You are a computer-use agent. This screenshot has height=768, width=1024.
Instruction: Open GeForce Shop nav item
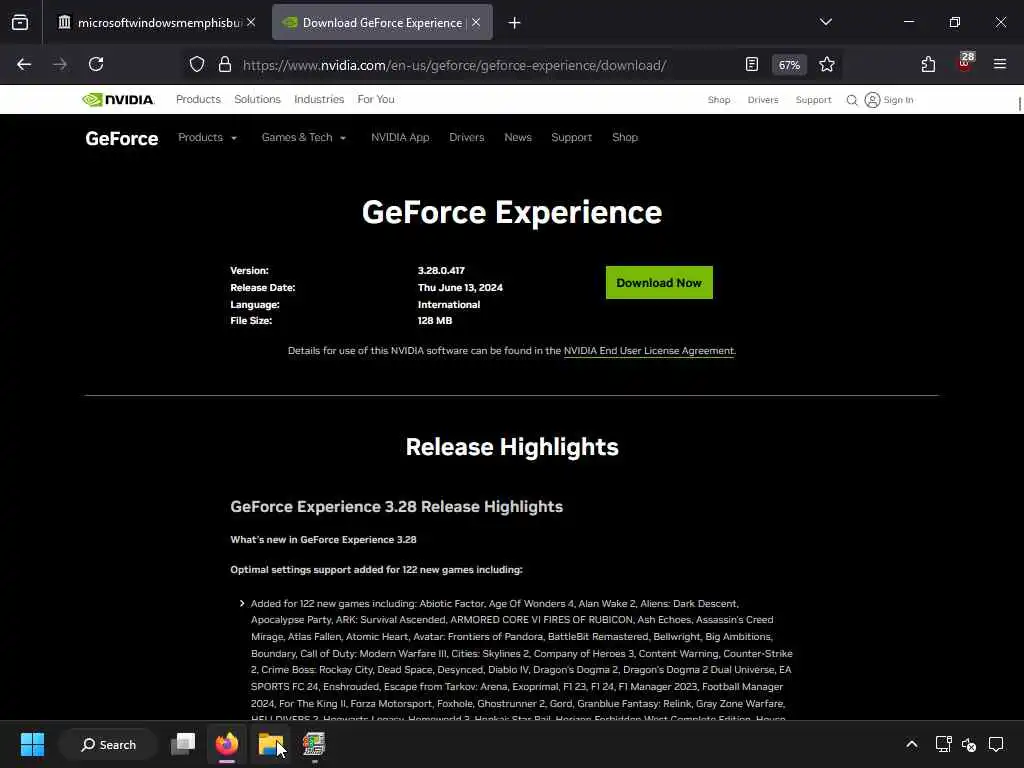(625, 137)
